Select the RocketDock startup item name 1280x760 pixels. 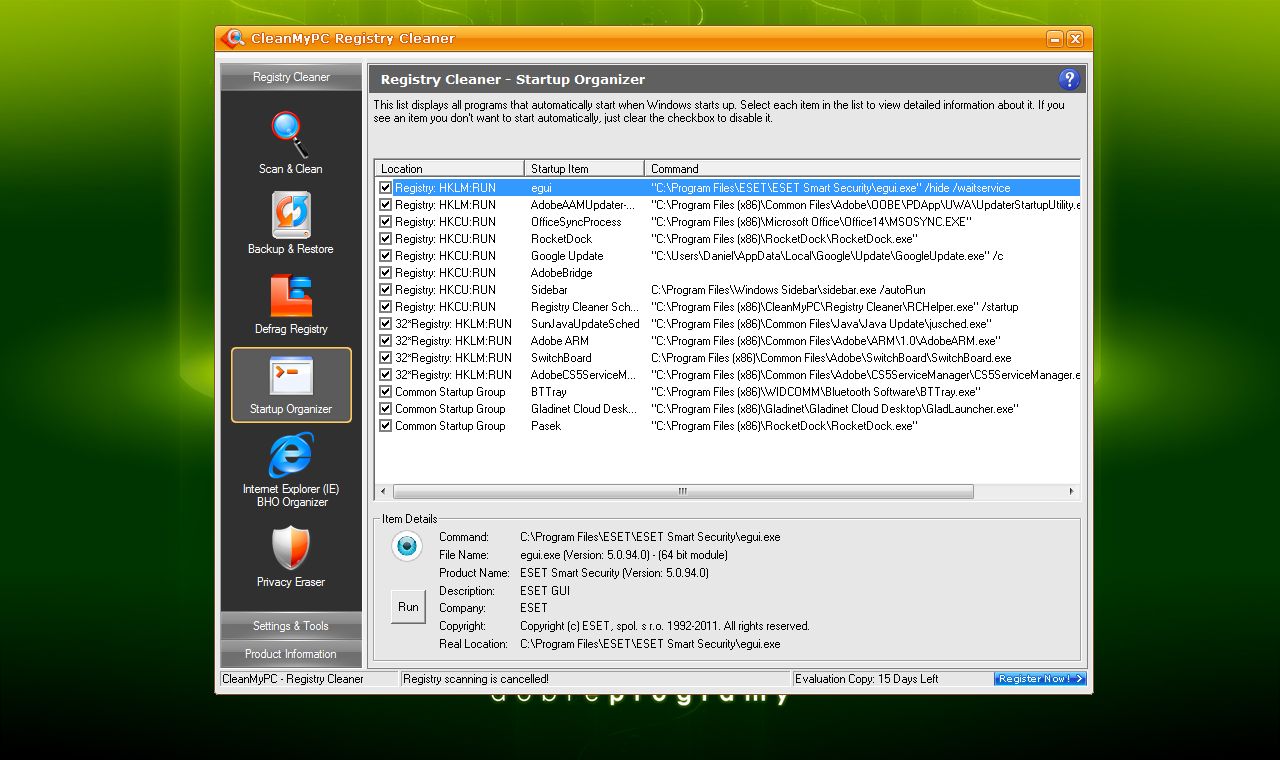(x=561, y=239)
